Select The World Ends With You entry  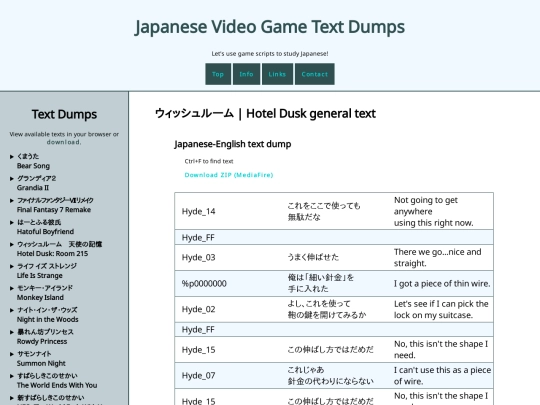[57, 381]
